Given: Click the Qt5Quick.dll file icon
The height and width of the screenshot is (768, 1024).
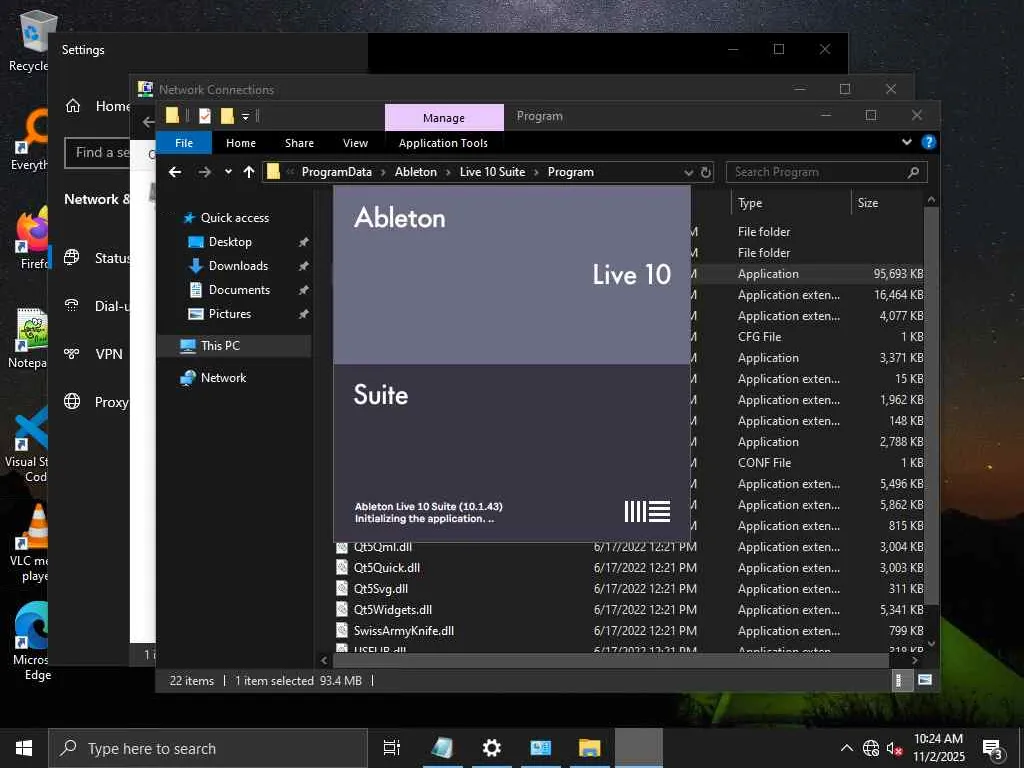Looking at the screenshot, I should (x=342, y=568).
